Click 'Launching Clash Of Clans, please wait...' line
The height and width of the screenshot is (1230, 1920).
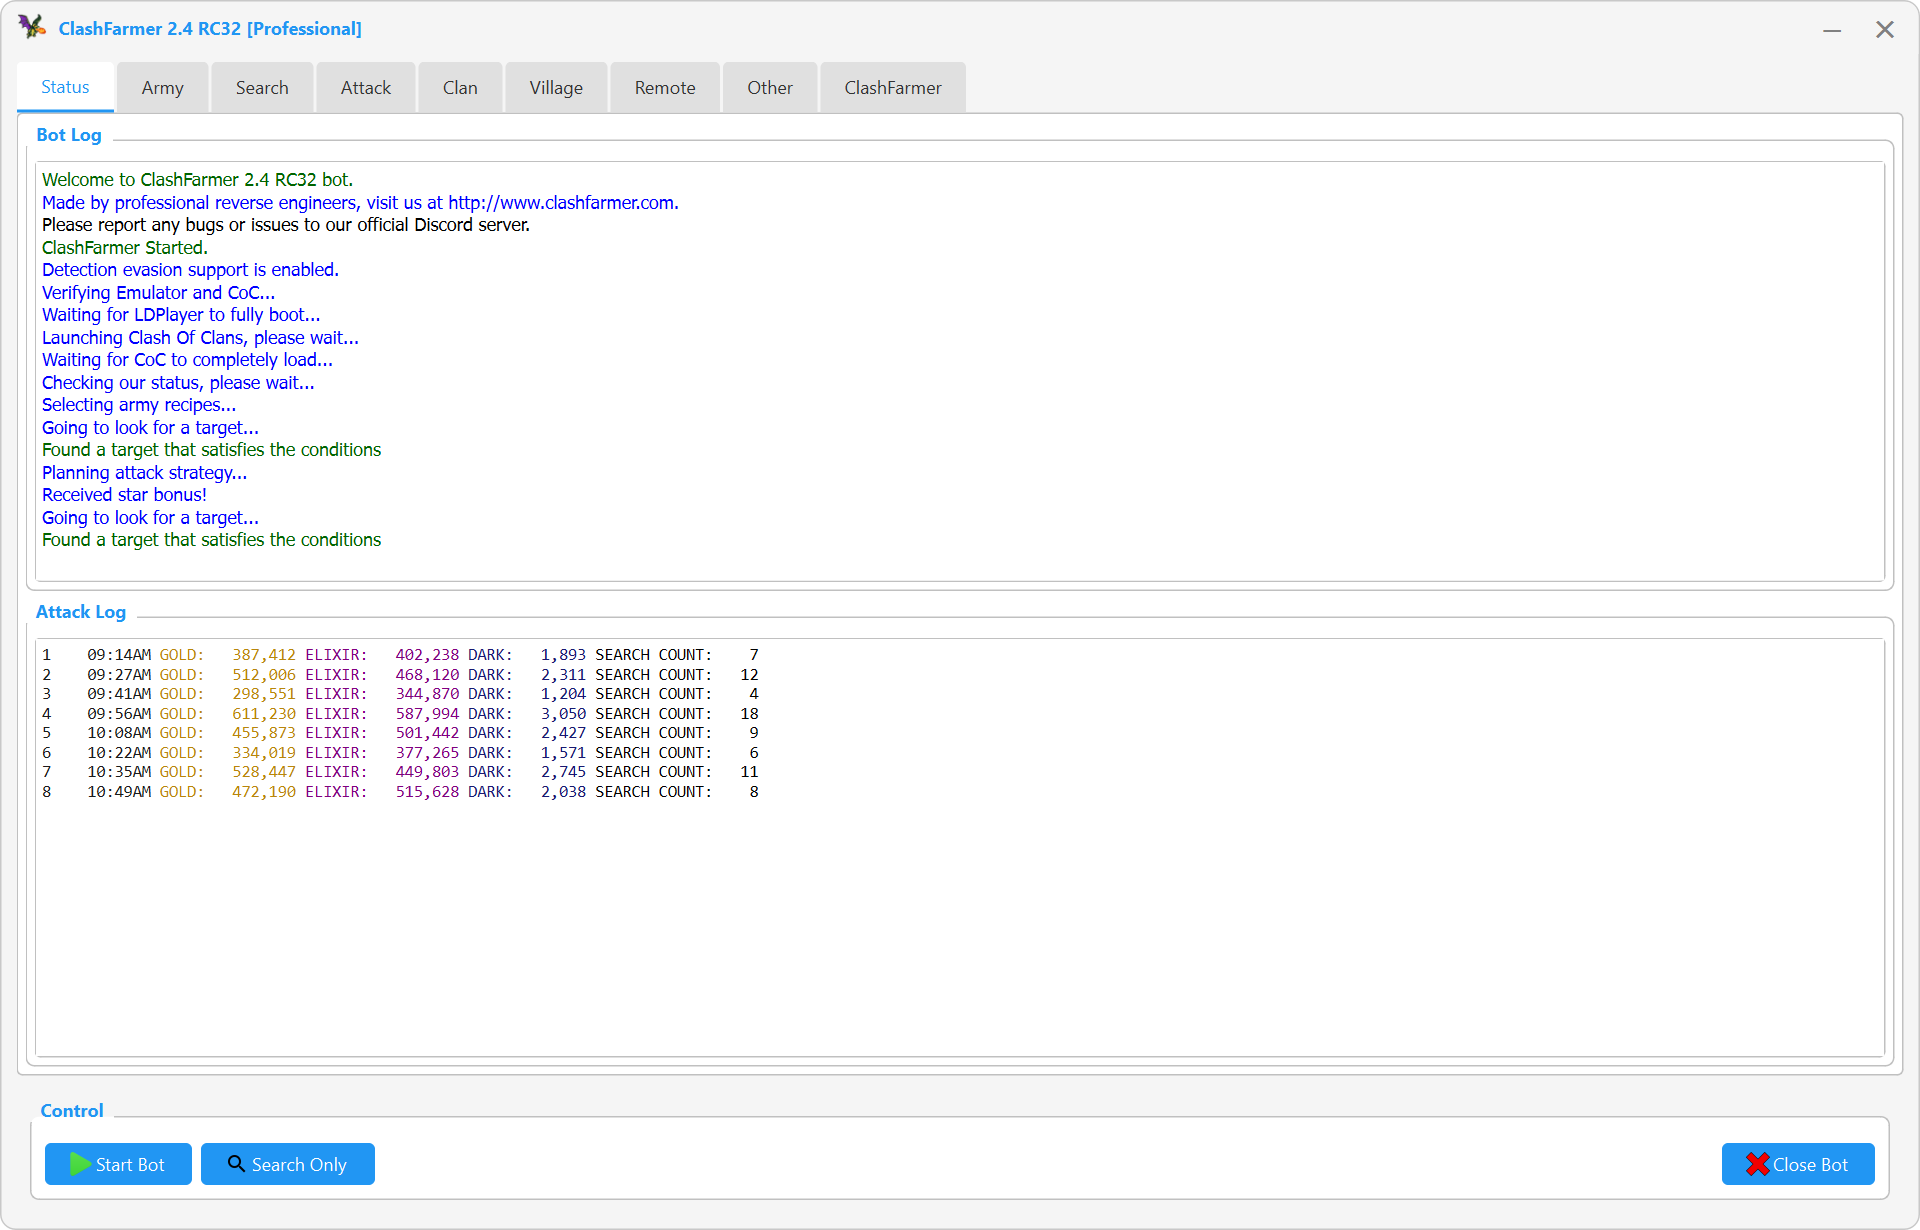pyautogui.click(x=200, y=338)
